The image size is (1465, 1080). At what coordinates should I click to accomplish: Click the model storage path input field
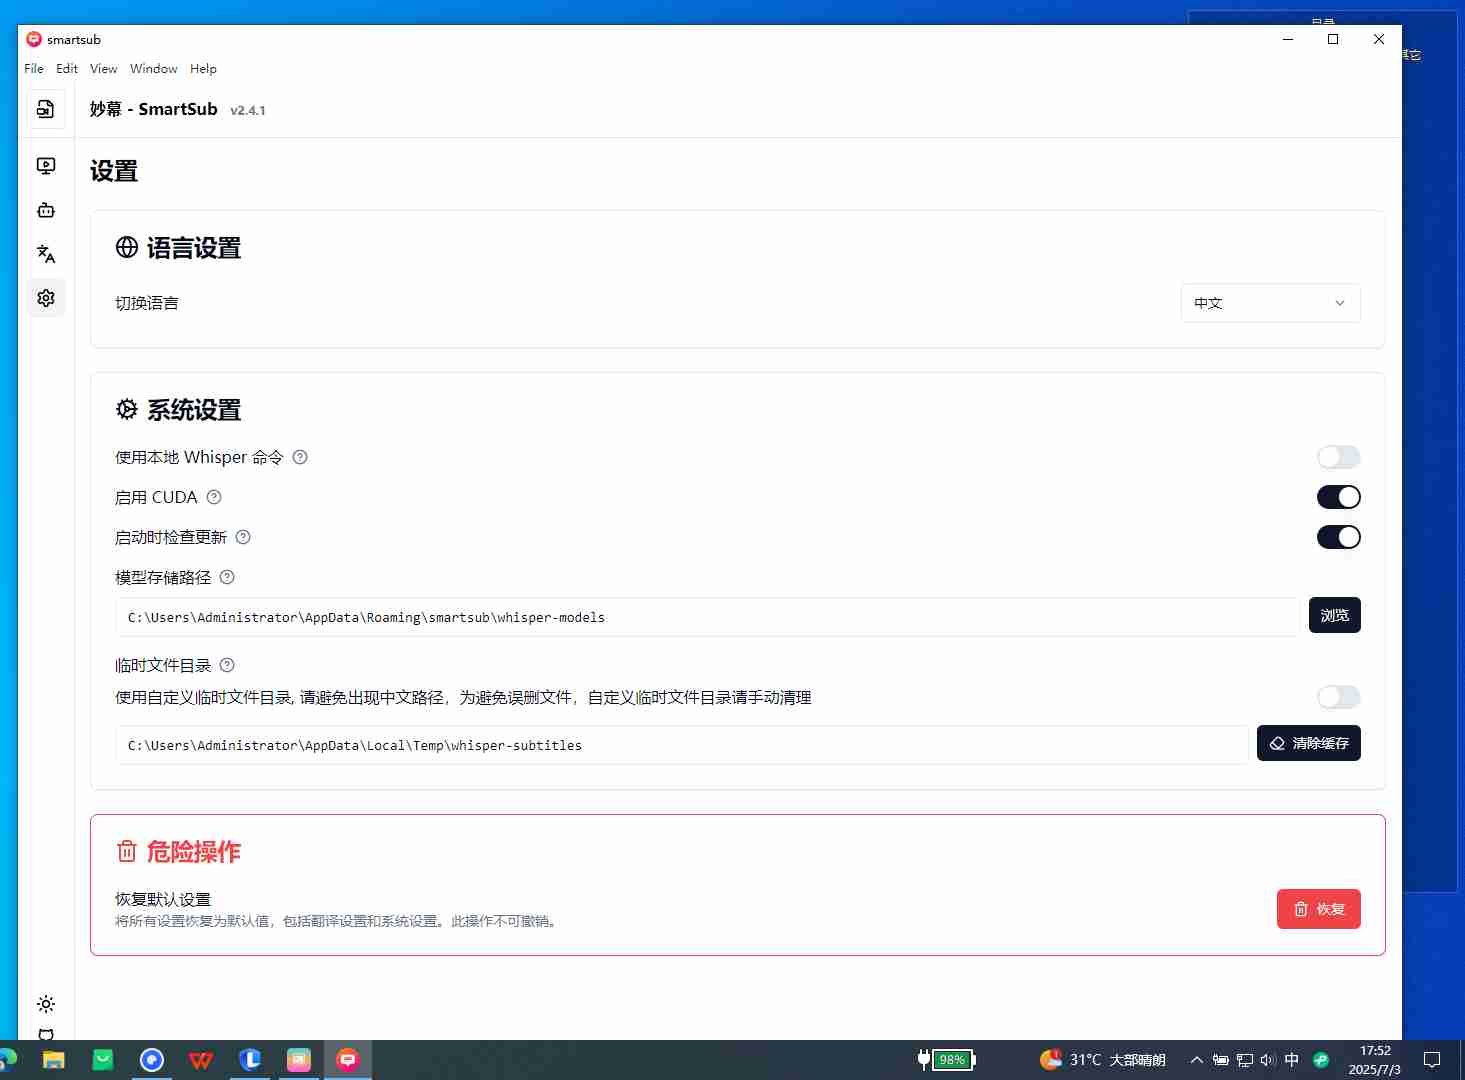[700, 617]
